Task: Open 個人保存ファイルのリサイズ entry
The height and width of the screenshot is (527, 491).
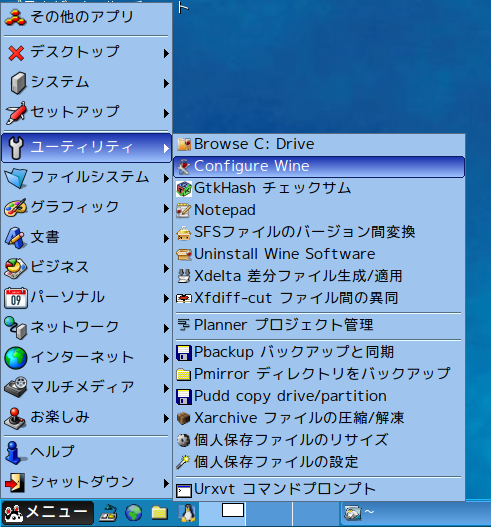Action: pyautogui.click(x=319, y=440)
